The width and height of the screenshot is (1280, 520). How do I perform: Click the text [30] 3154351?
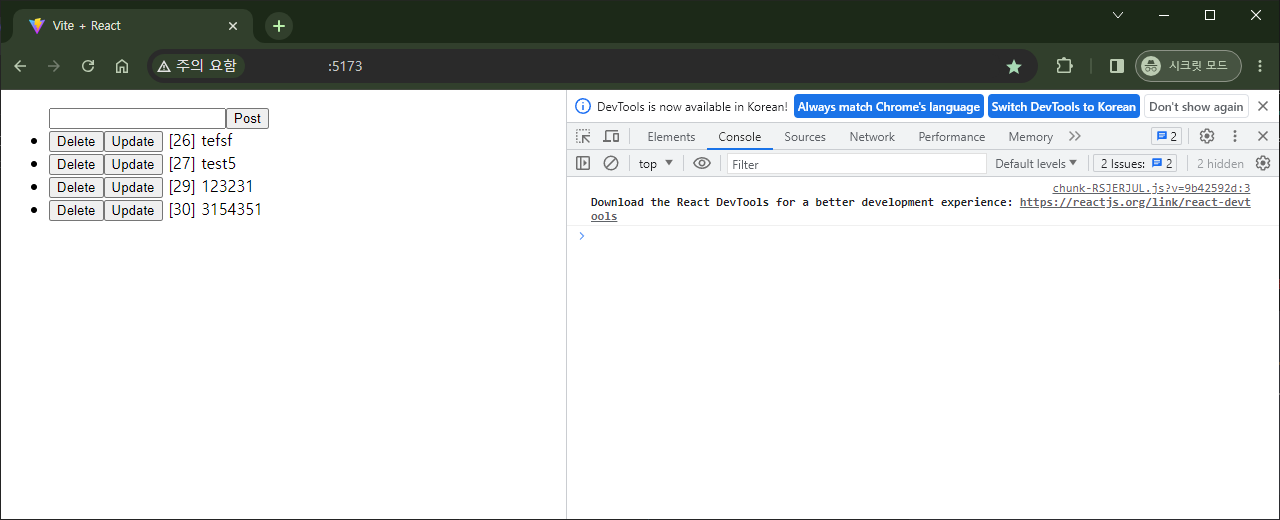click(x=216, y=210)
